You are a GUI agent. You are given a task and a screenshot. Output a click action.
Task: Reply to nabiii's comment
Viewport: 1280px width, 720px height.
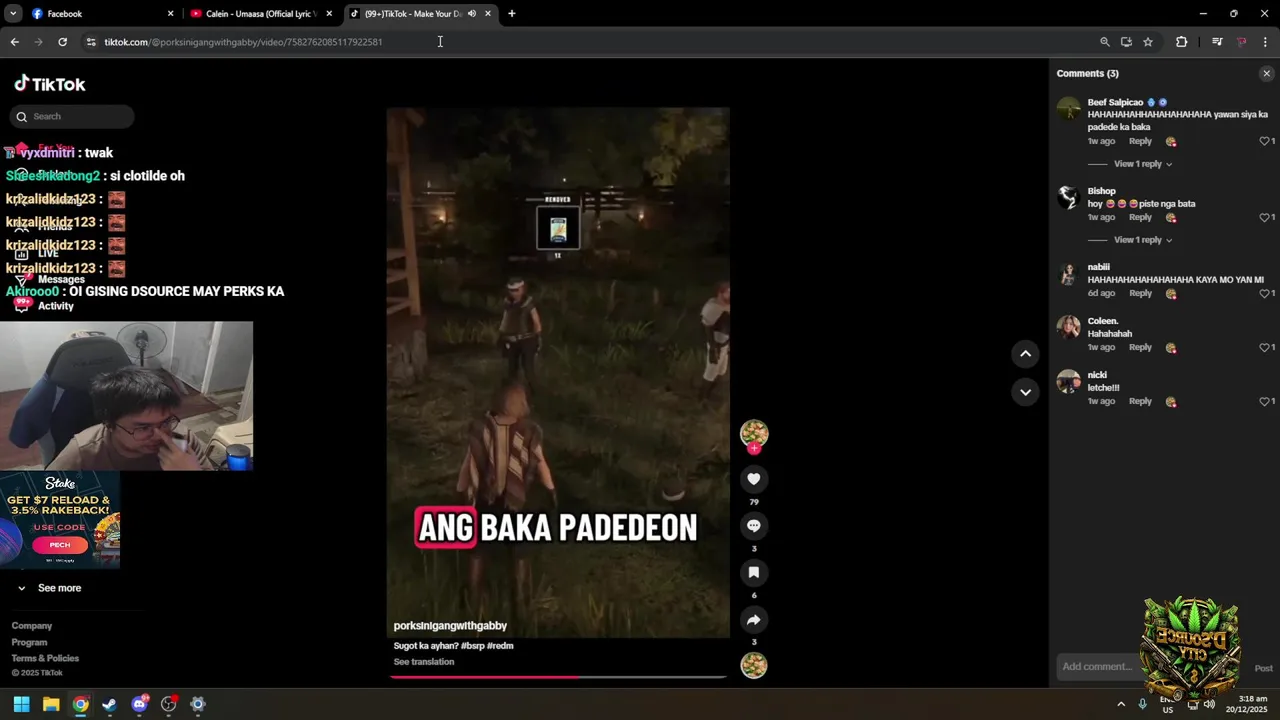(x=1140, y=293)
